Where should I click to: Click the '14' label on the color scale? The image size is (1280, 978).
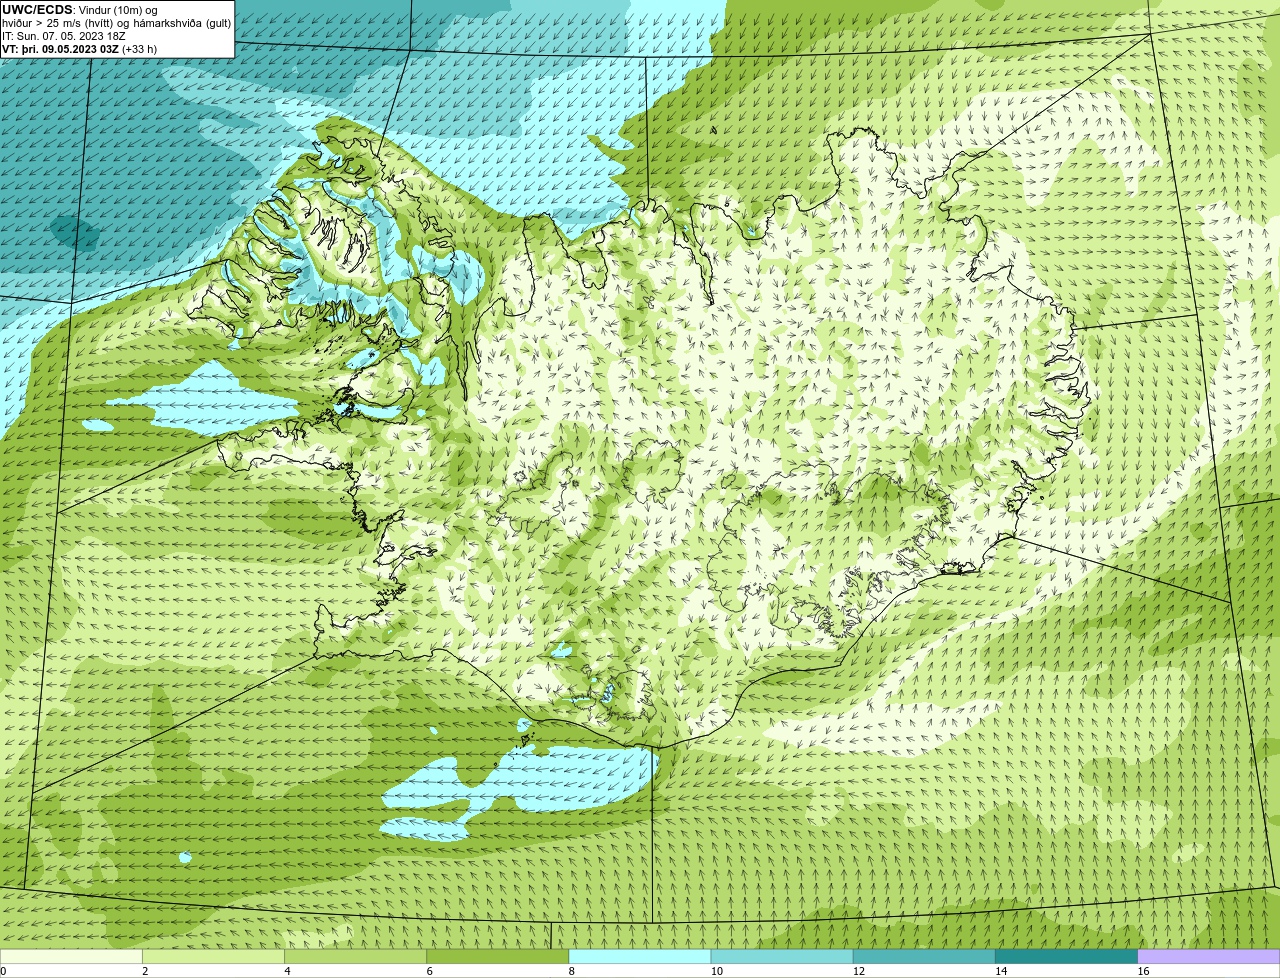(x=1000, y=971)
